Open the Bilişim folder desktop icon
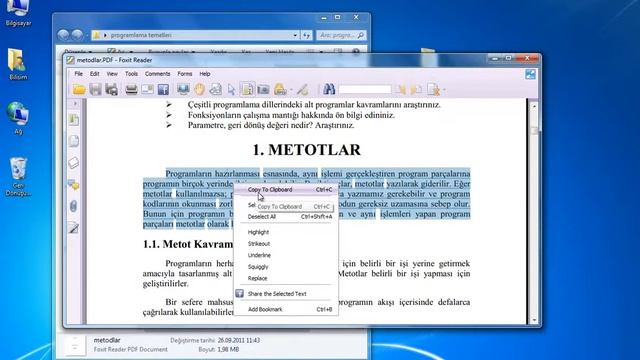 (18, 64)
